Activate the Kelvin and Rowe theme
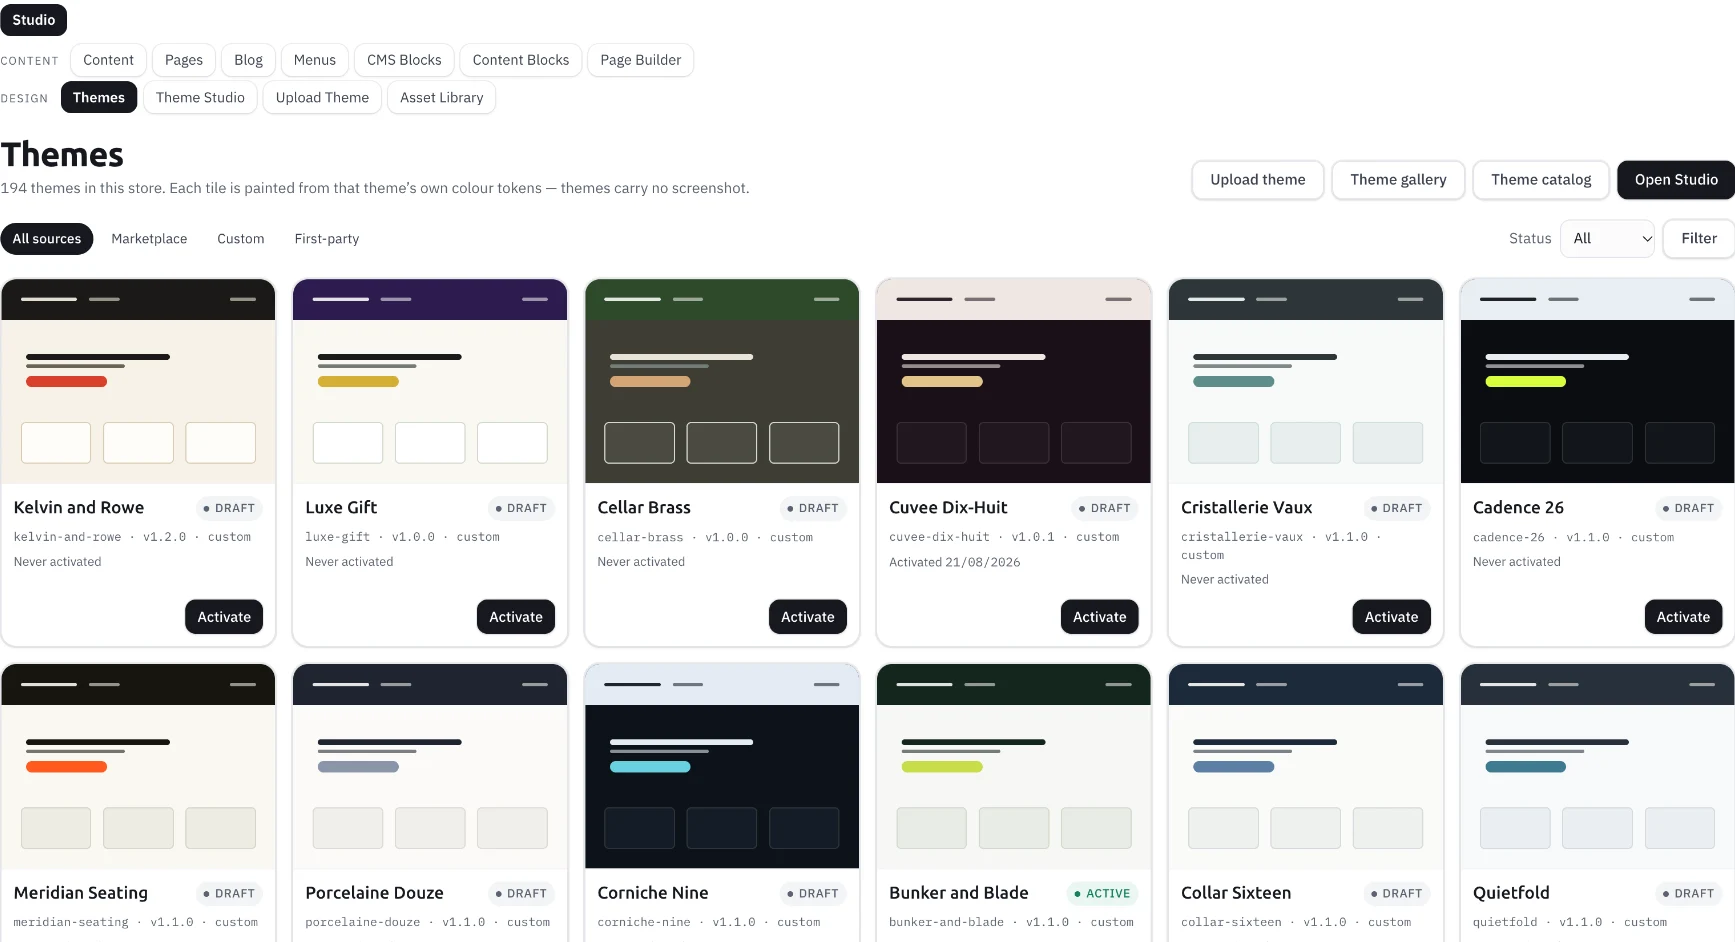Viewport: 1735px width, 942px height. 224,617
